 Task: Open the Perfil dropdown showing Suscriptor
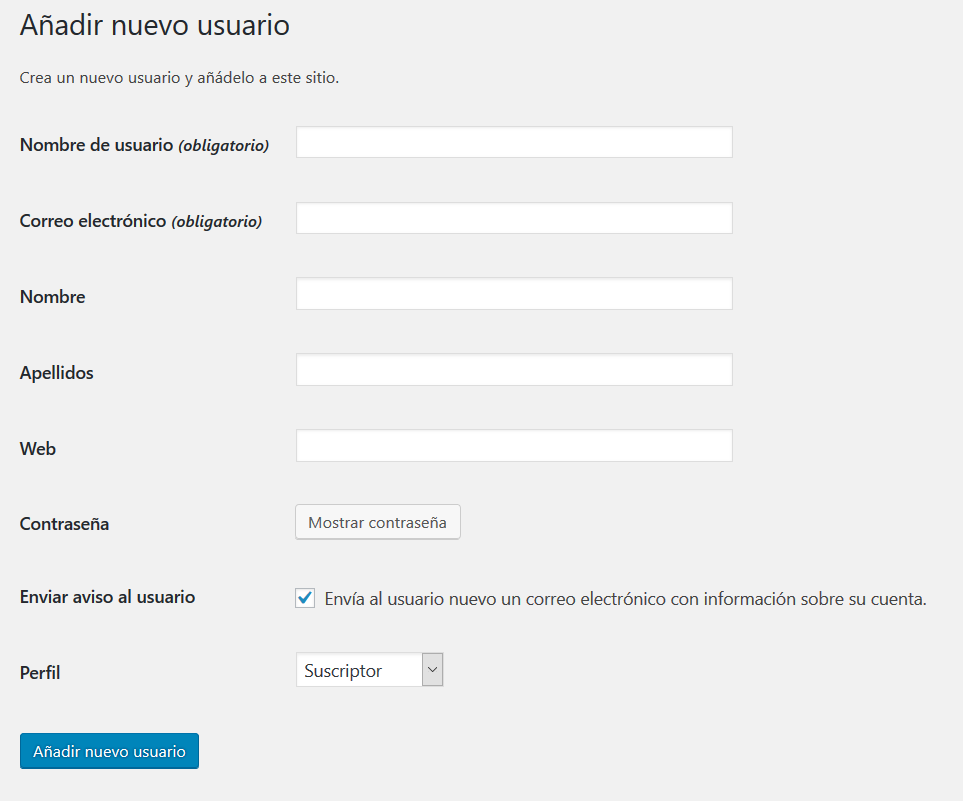coord(358,671)
